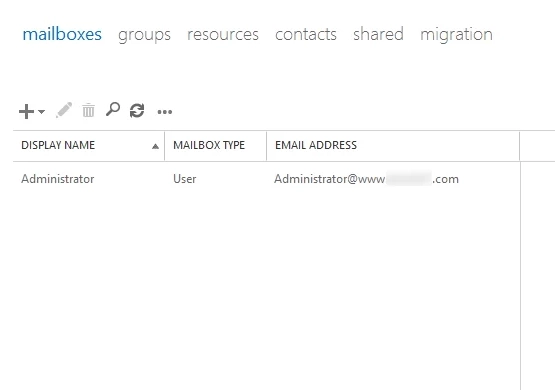Image resolution: width=555 pixels, height=390 pixels.
Task: Click the User mailbox type cell
Action: tap(185, 179)
